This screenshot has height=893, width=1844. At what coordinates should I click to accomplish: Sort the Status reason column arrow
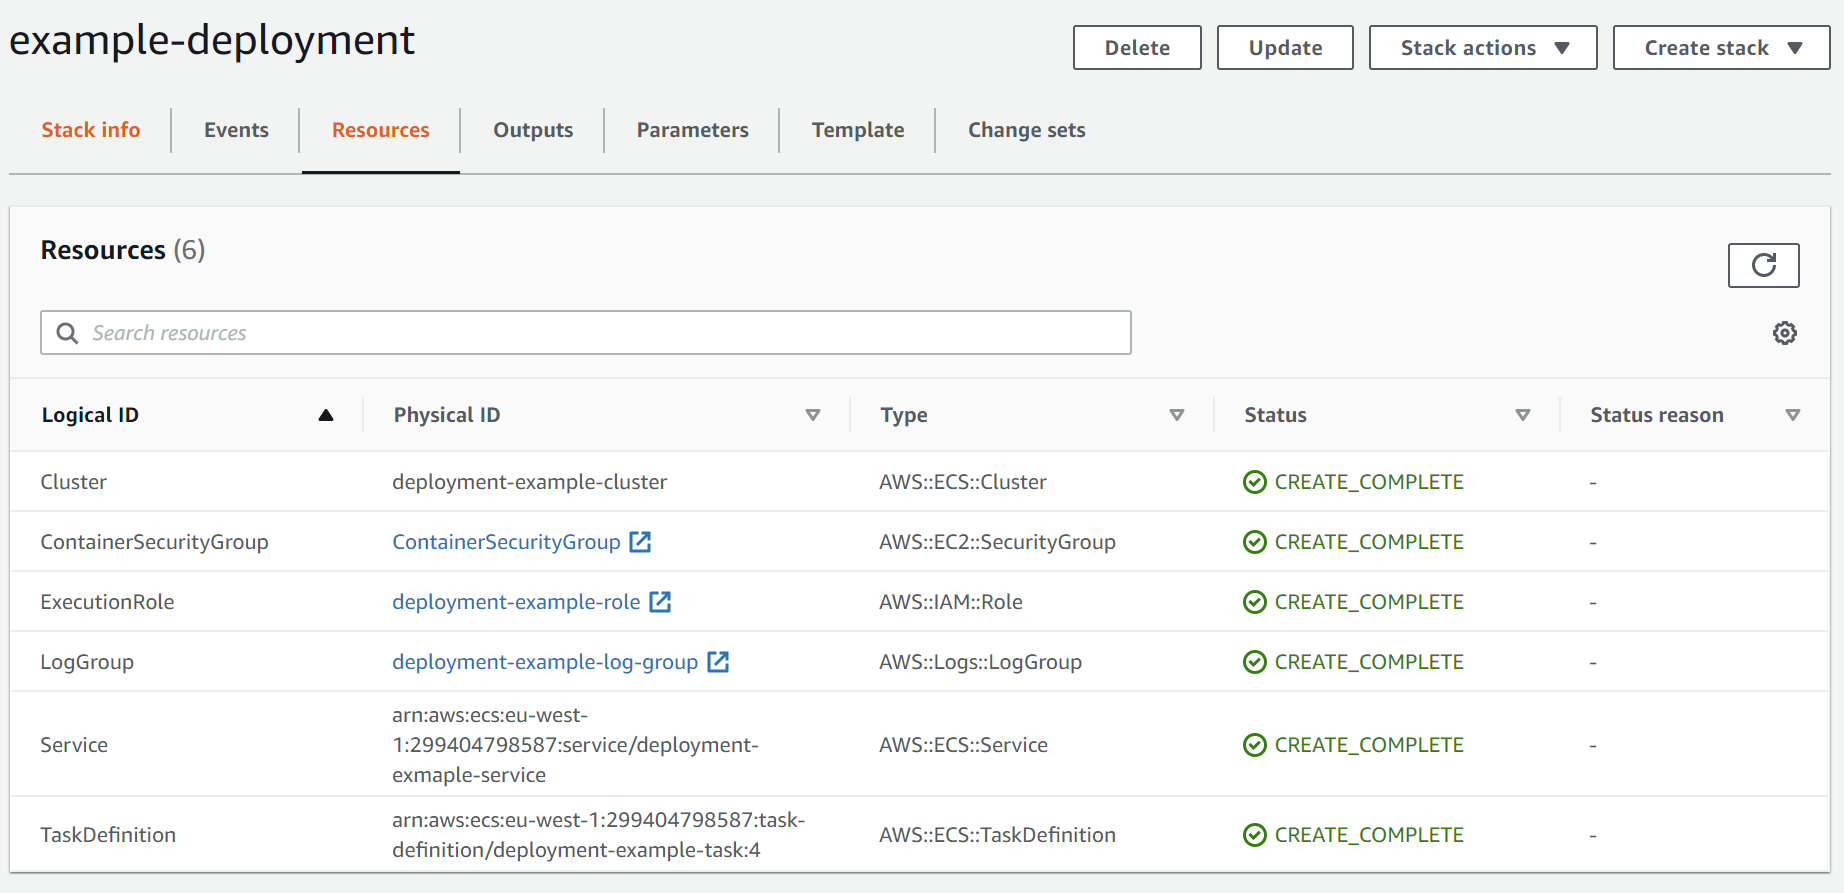tap(1792, 415)
